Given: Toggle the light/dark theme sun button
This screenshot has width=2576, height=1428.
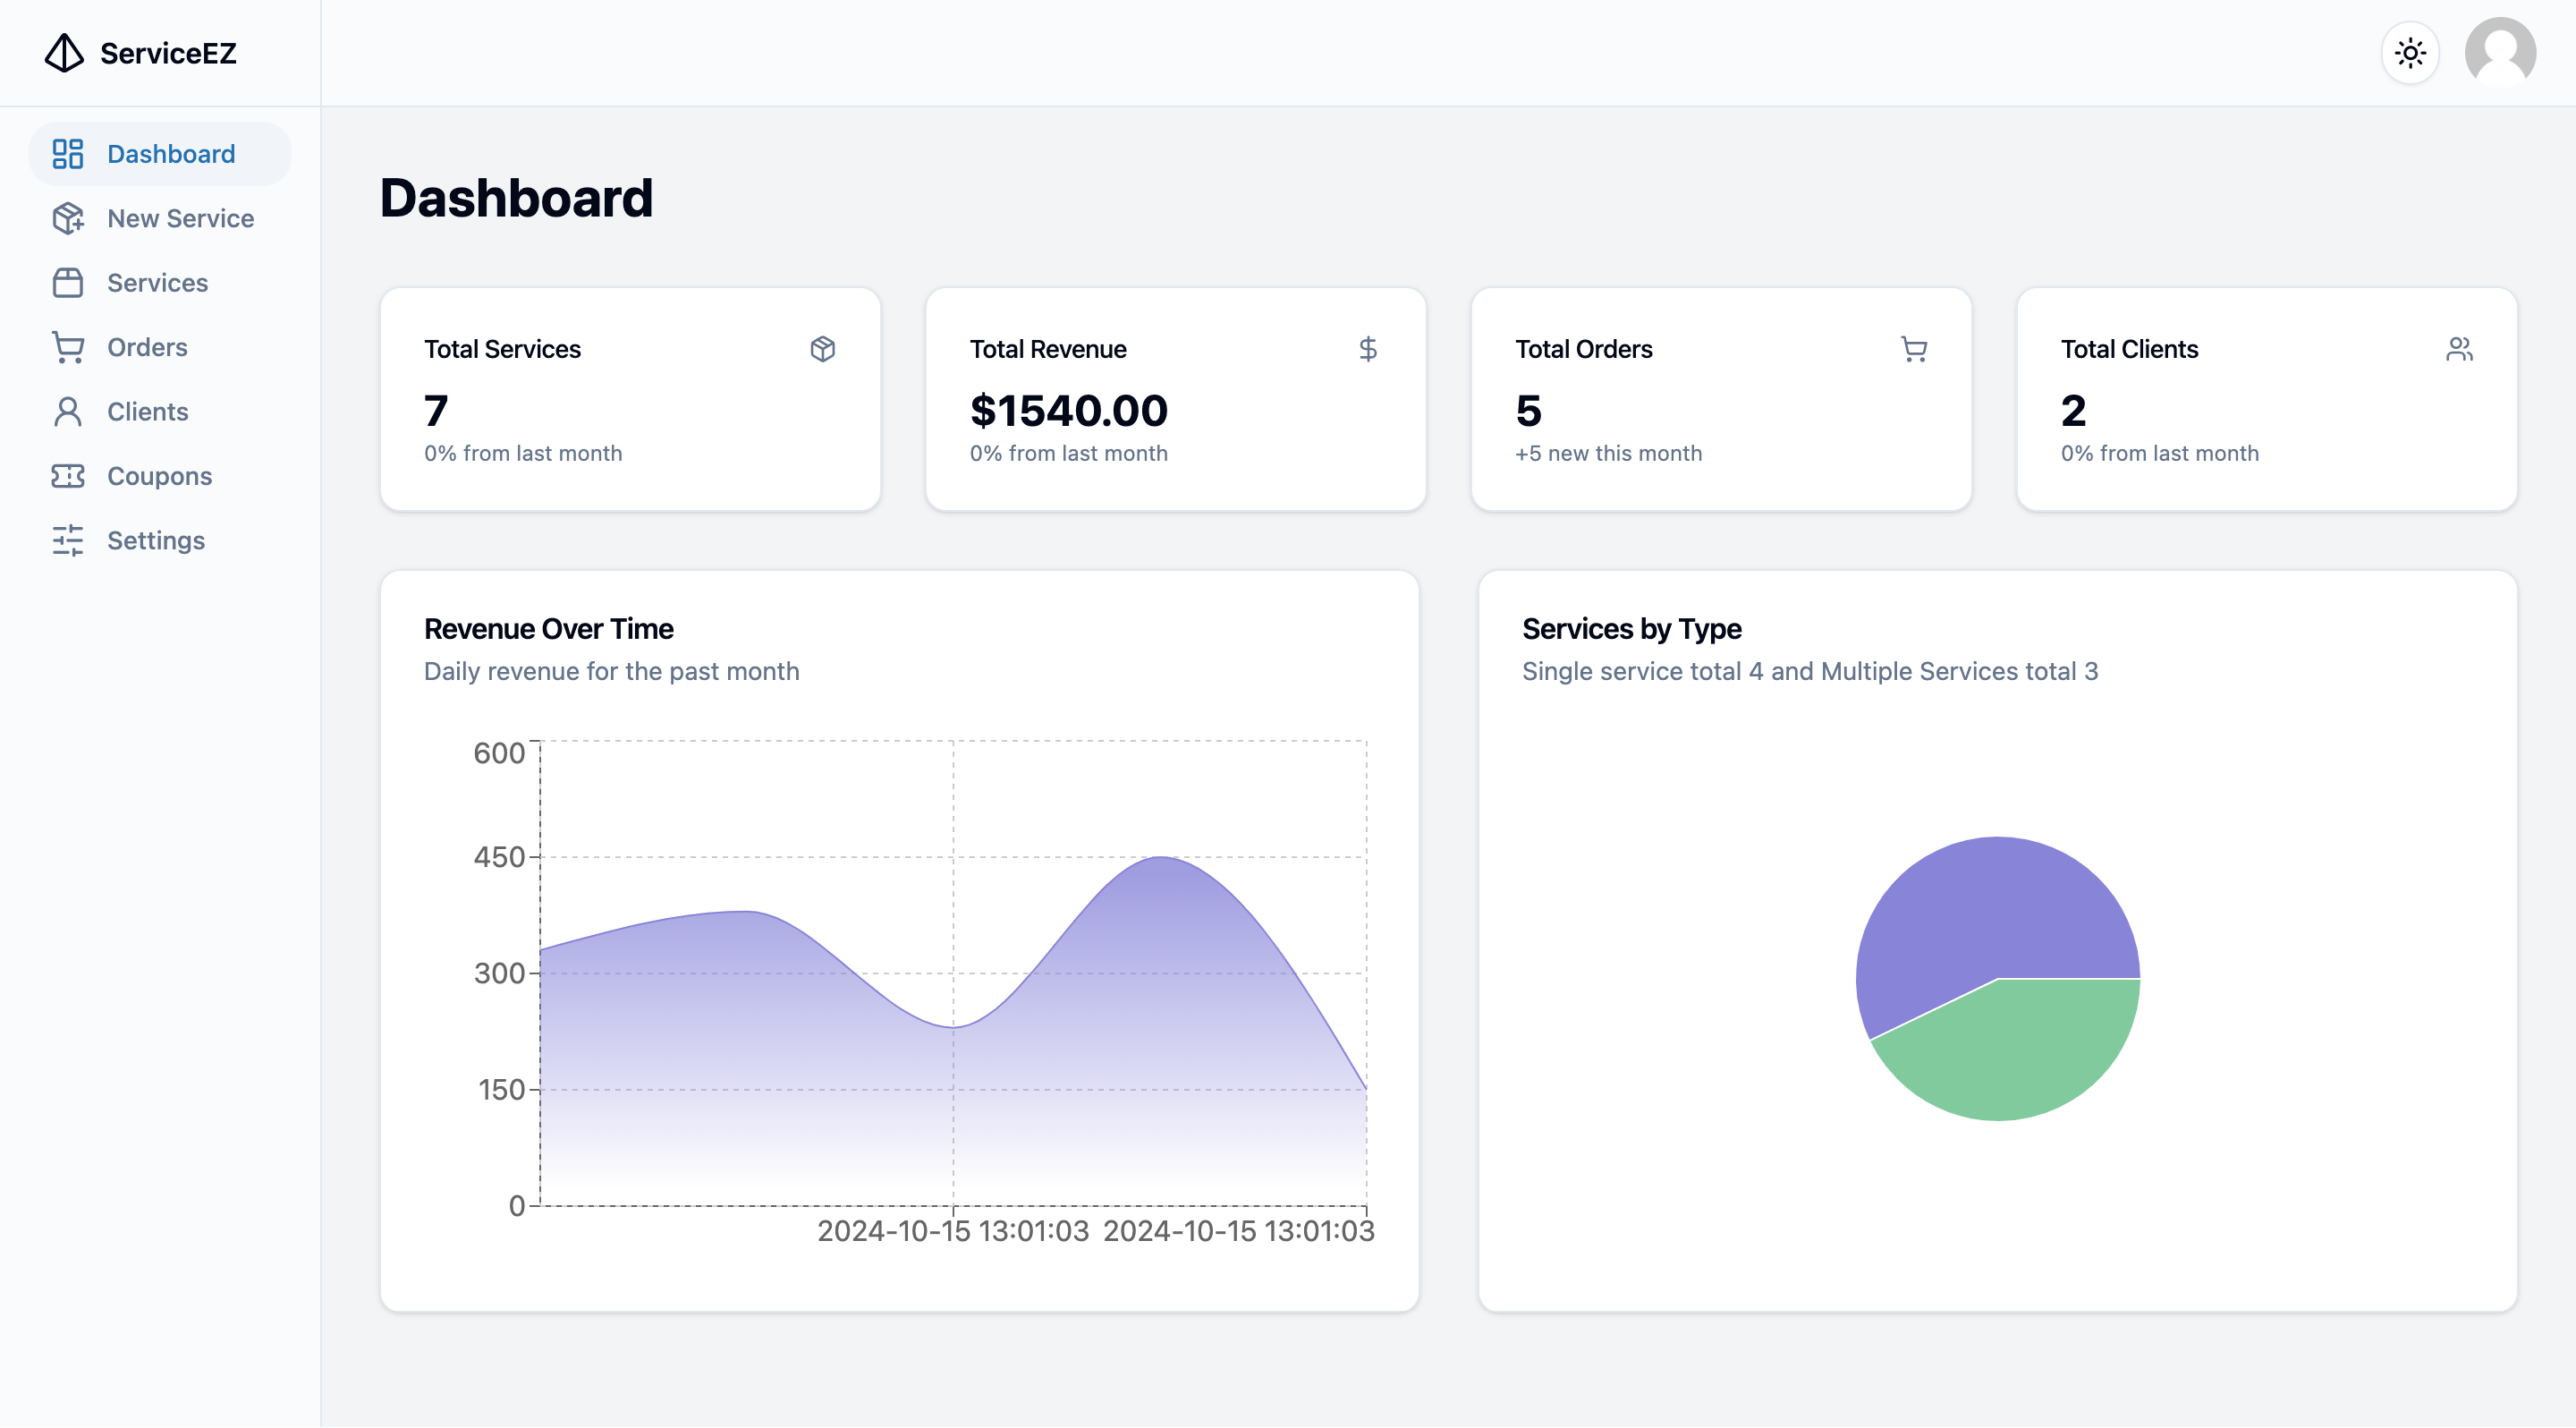Looking at the screenshot, I should (x=2410, y=53).
